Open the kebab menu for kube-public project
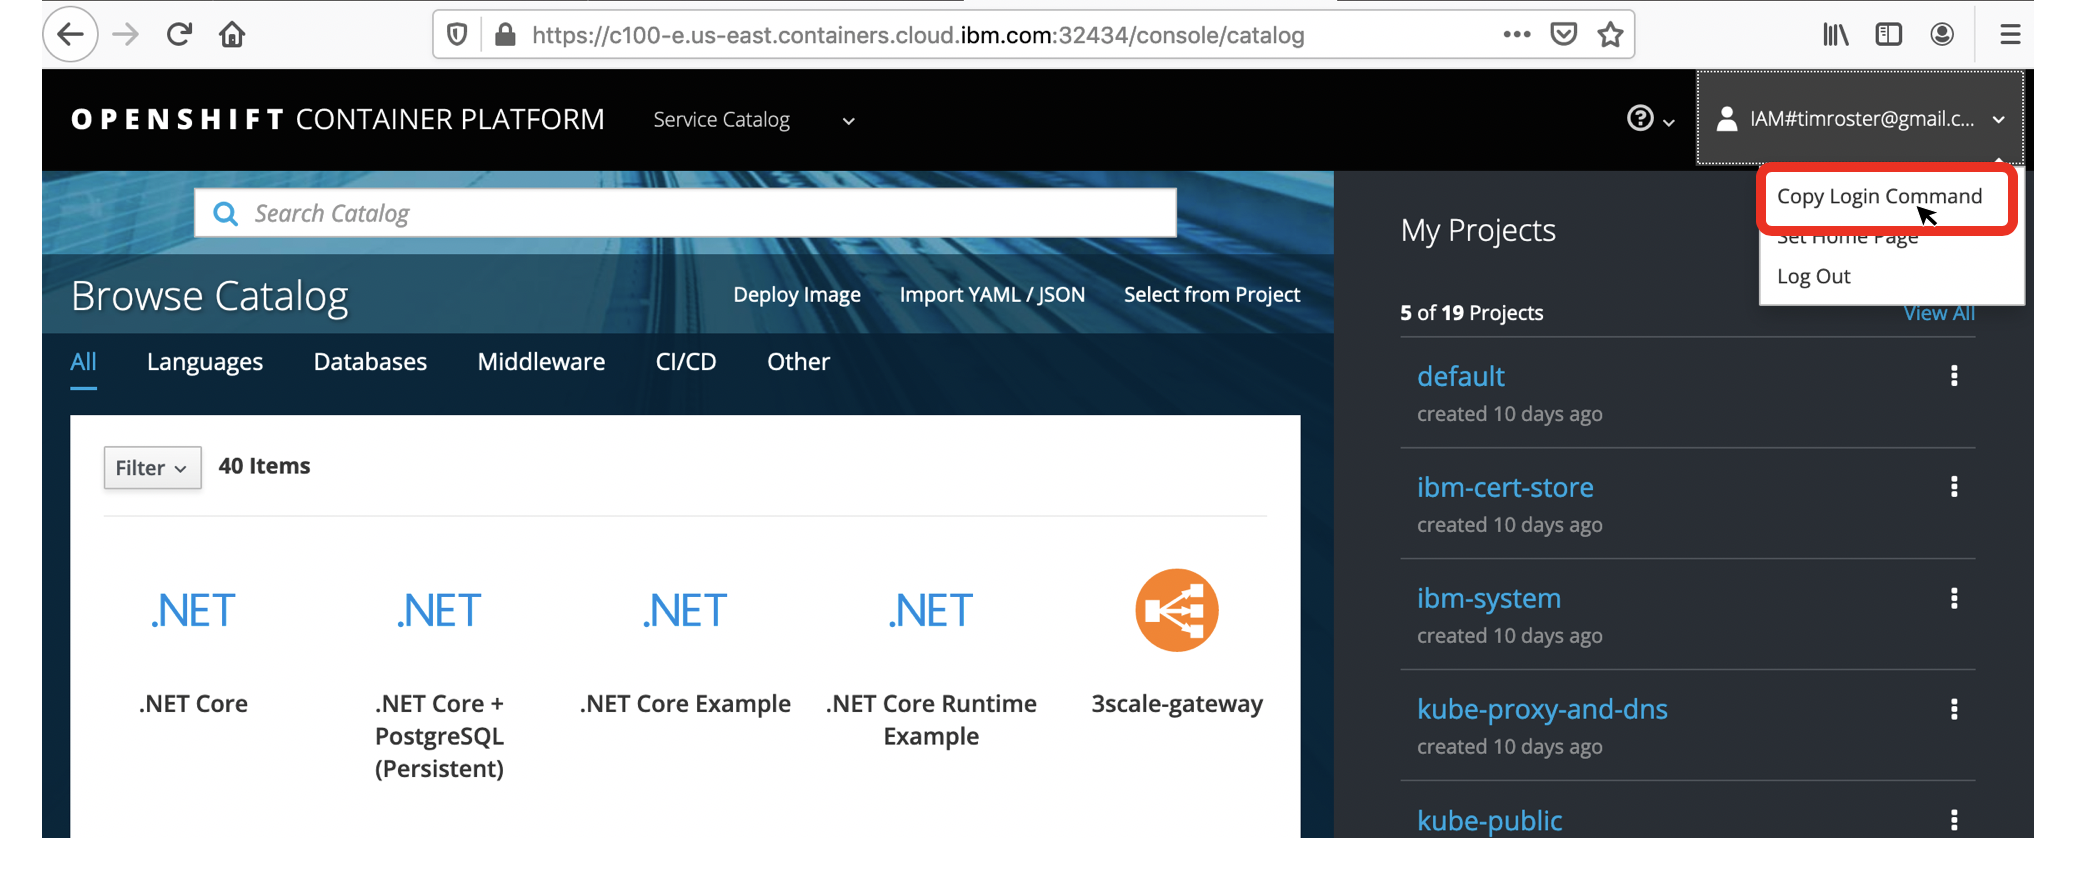 (1954, 820)
